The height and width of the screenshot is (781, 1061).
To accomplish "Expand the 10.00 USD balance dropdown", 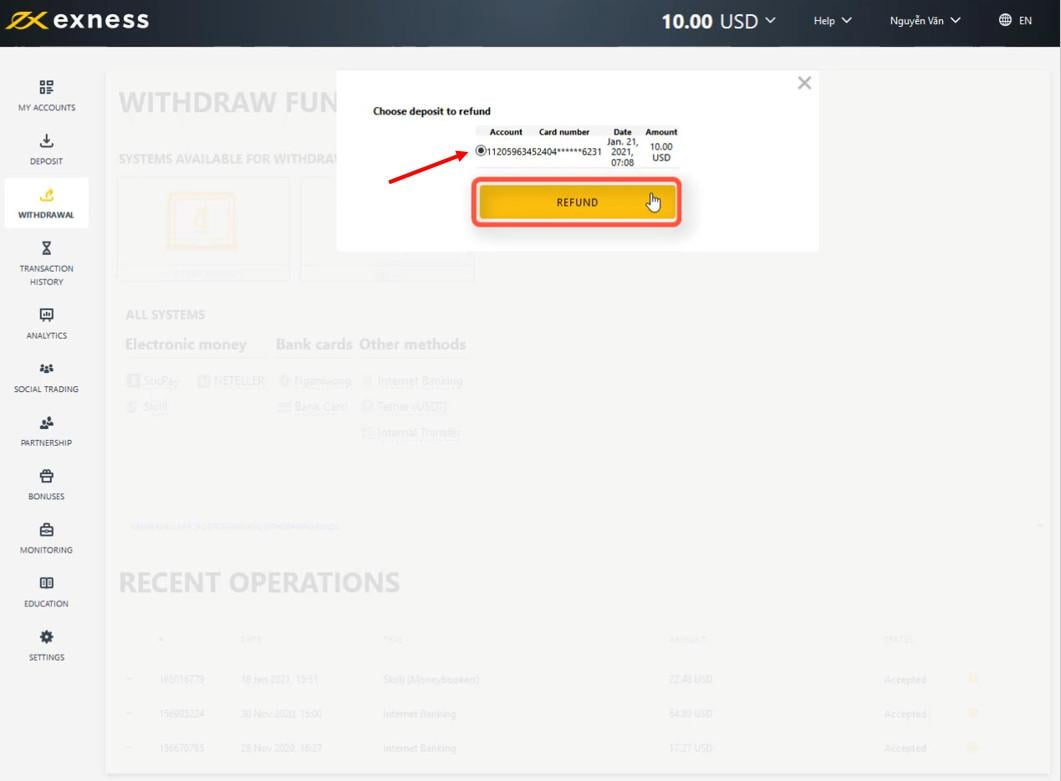I will [718, 21].
